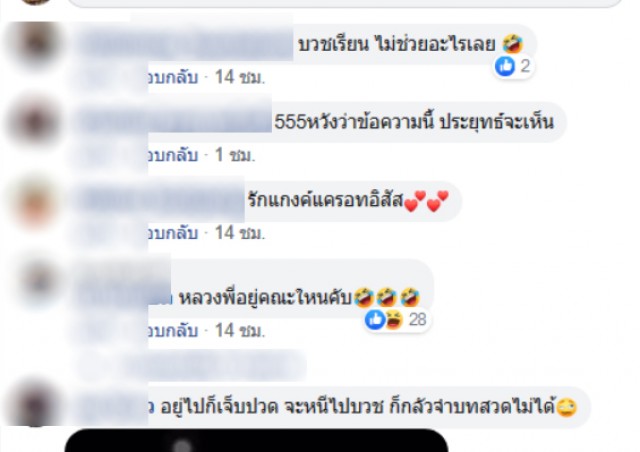Image resolution: width=640 pixels, height=452 pixels.
Task: Open the fourth commenter's profile picture
Action: (39, 281)
